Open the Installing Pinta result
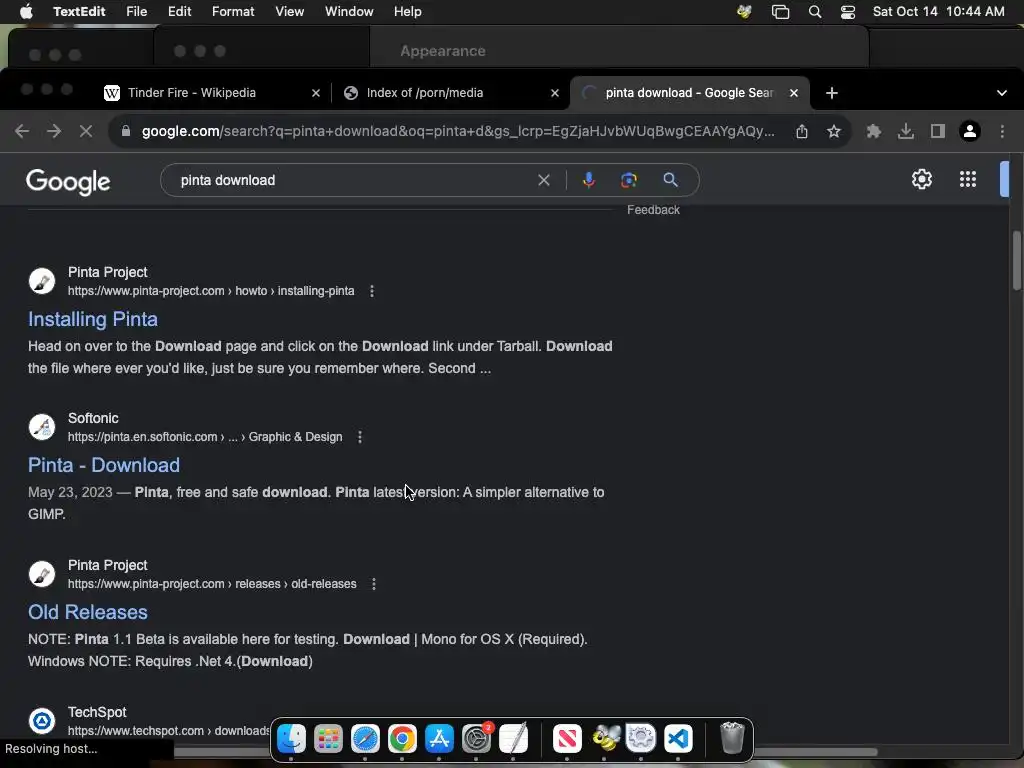 coord(93,319)
